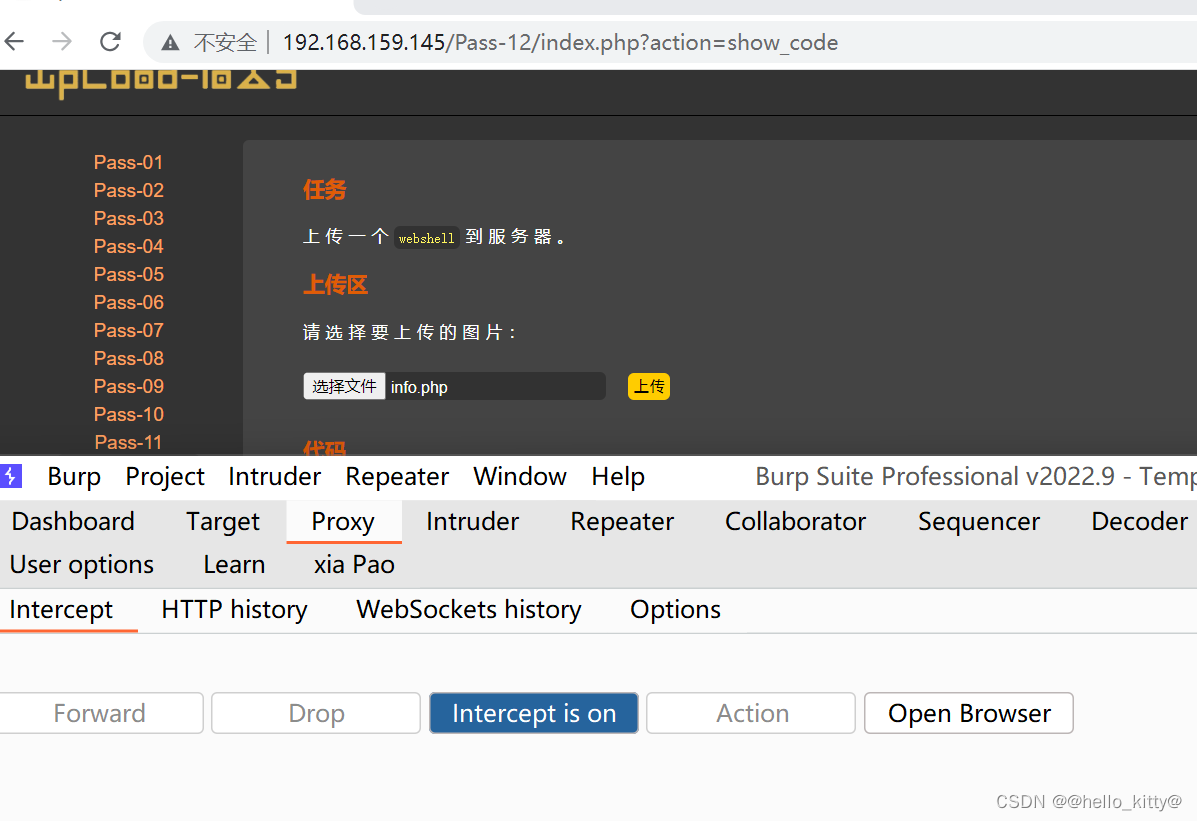Image resolution: width=1197 pixels, height=821 pixels.
Task: Switch to the Target tab
Action: click(x=223, y=522)
